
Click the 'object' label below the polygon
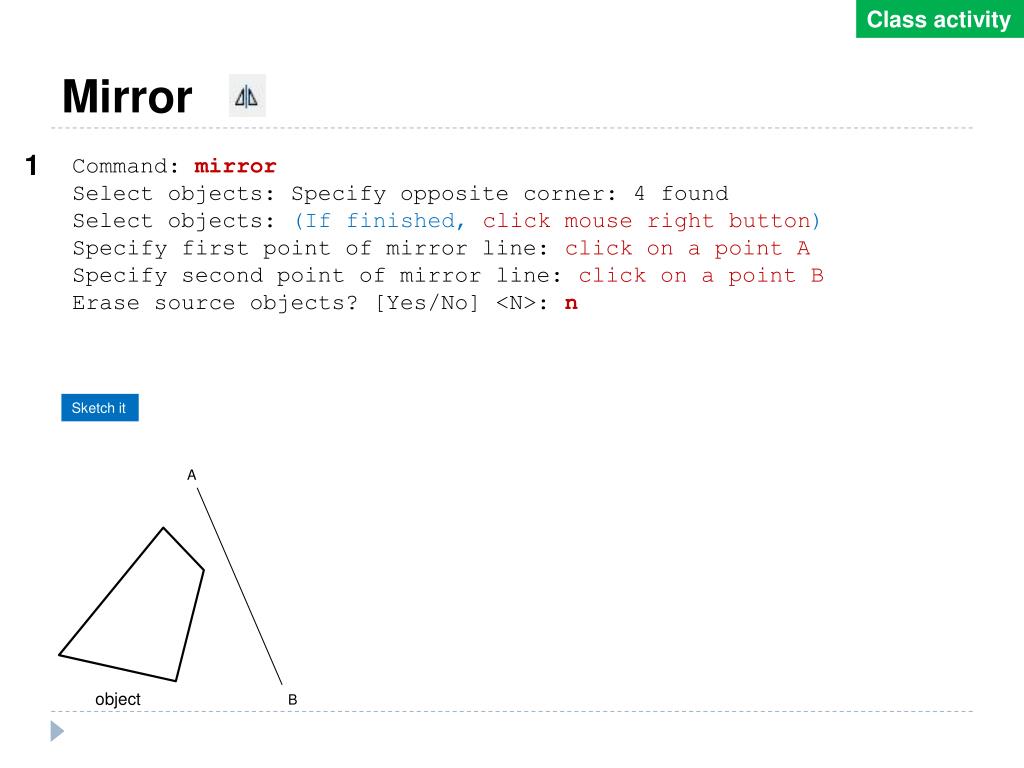coord(118,699)
